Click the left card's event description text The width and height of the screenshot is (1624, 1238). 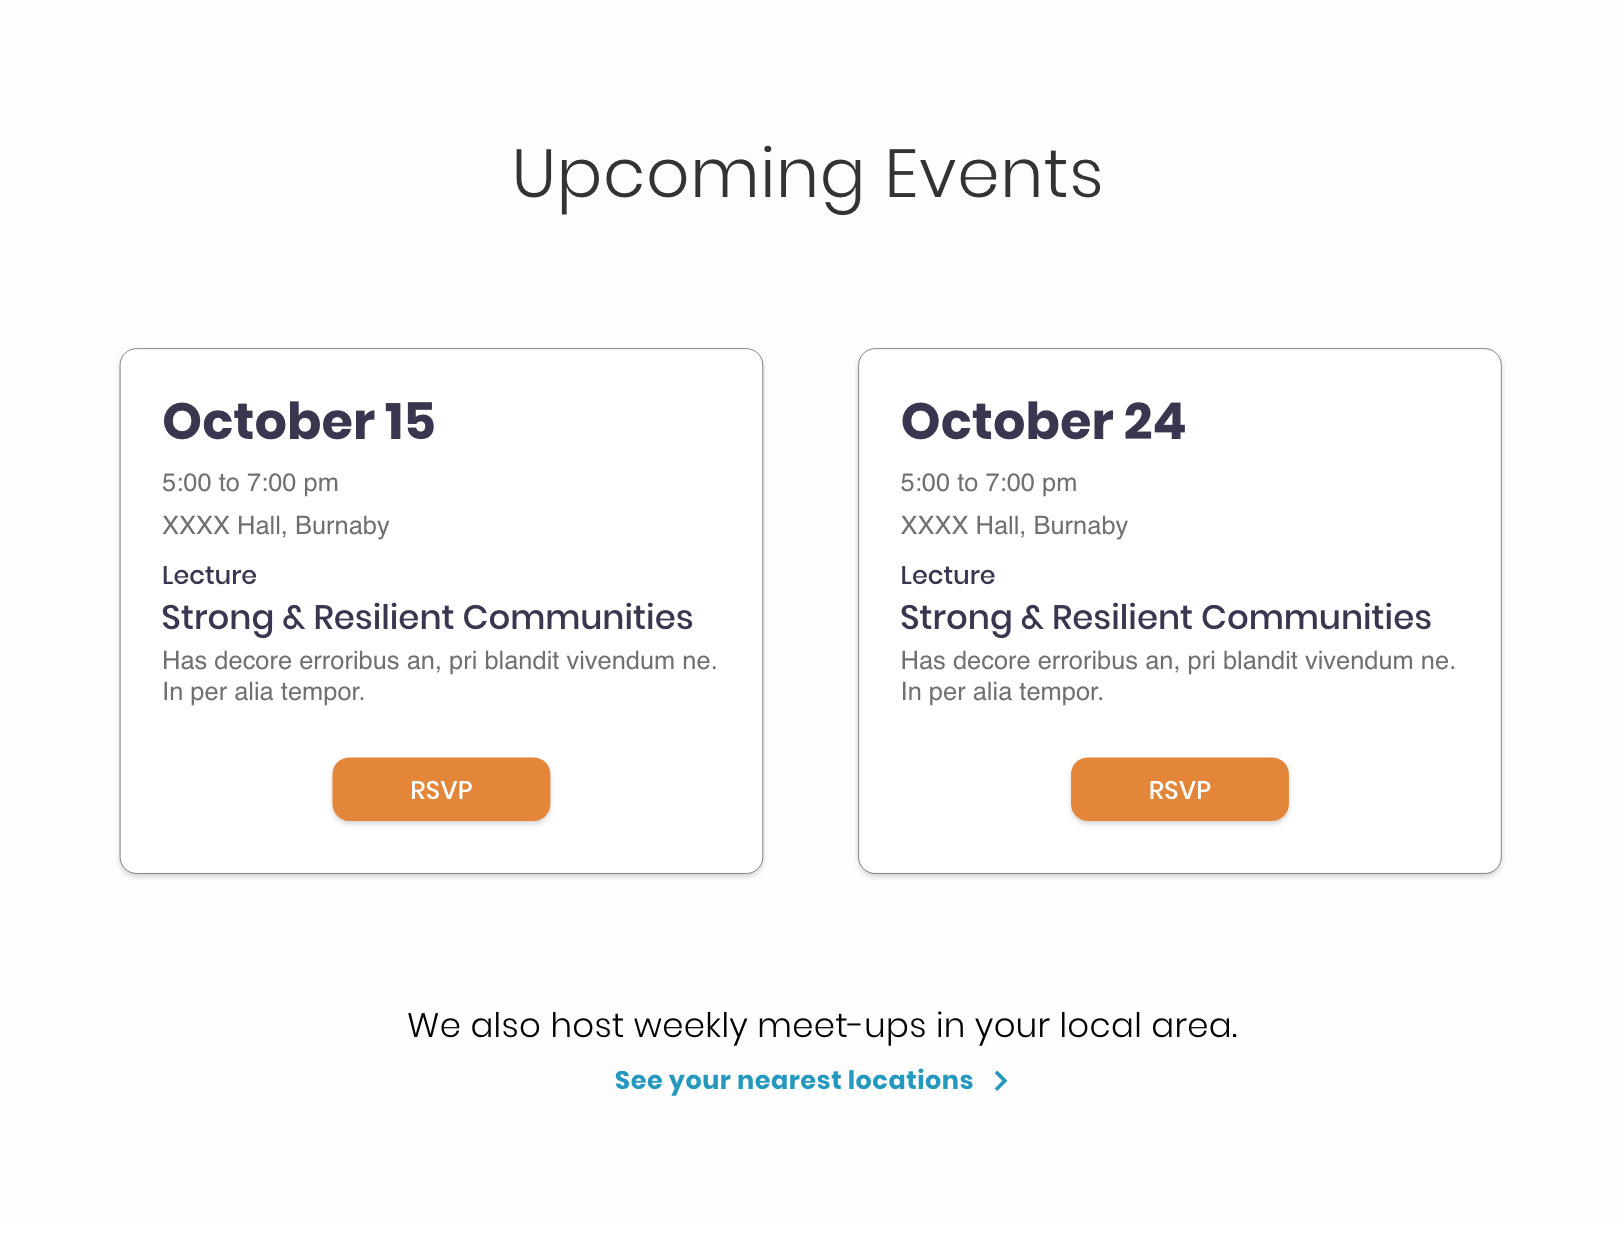(x=440, y=675)
